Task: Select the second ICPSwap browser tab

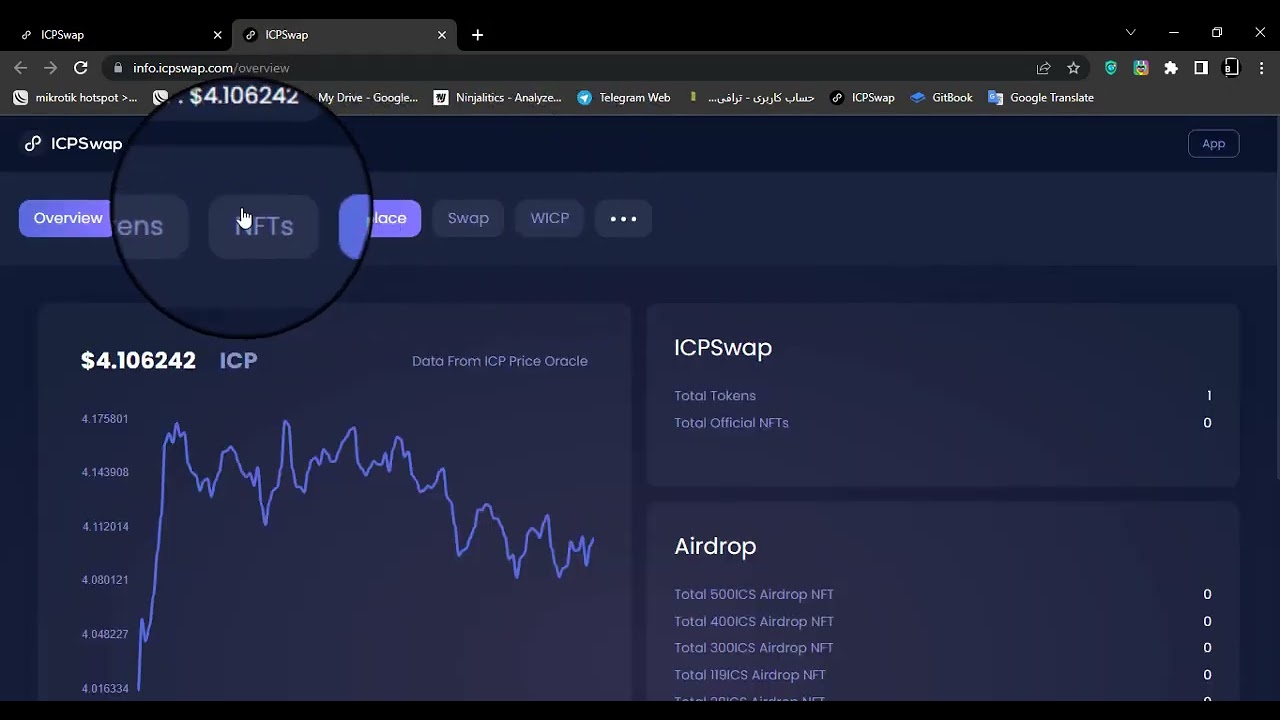Action: click(x=344, y=35)
